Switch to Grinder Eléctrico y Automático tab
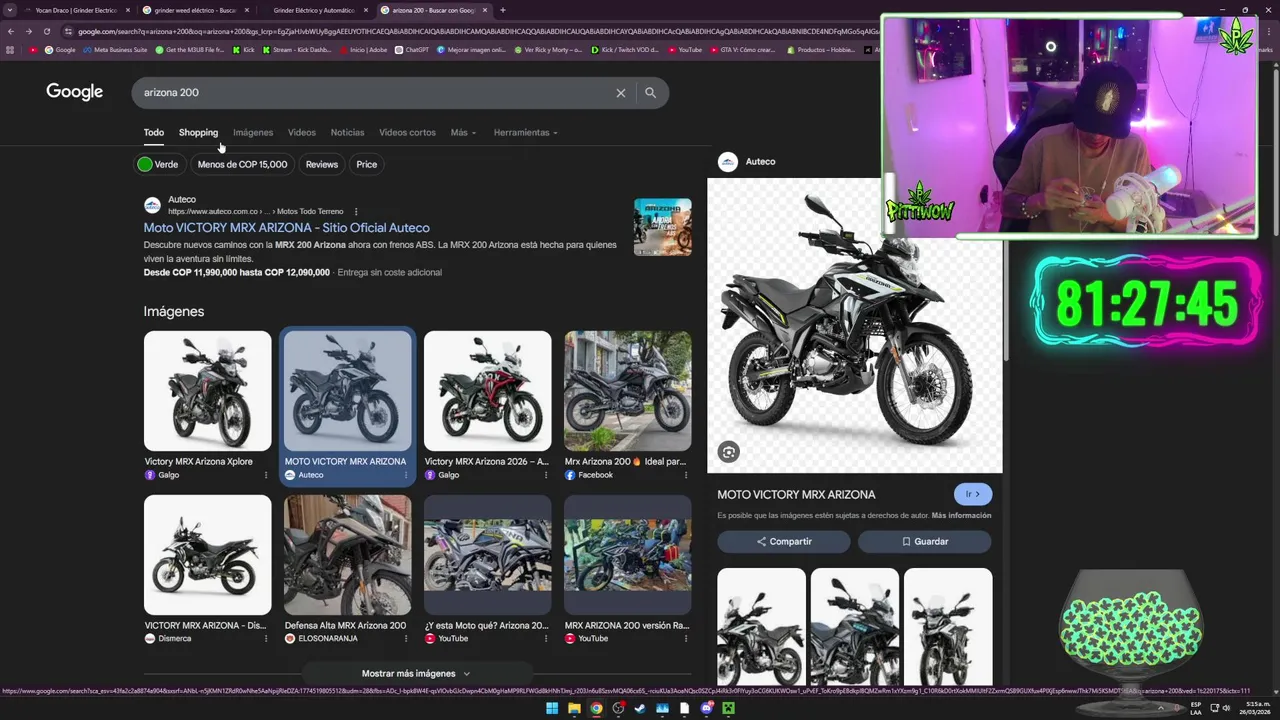The image size is (1280, 720). click(x=312, y=10)
